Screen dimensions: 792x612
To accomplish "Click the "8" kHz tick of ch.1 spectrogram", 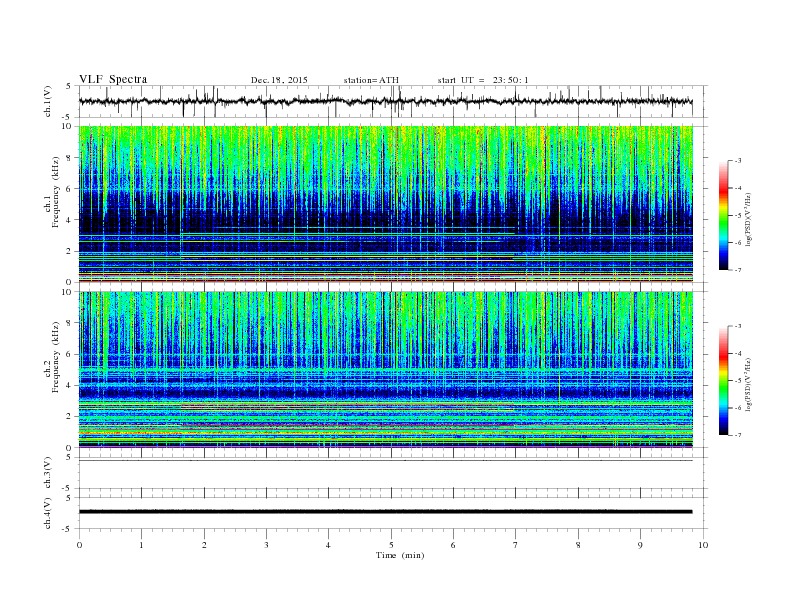I will point(69,158).
